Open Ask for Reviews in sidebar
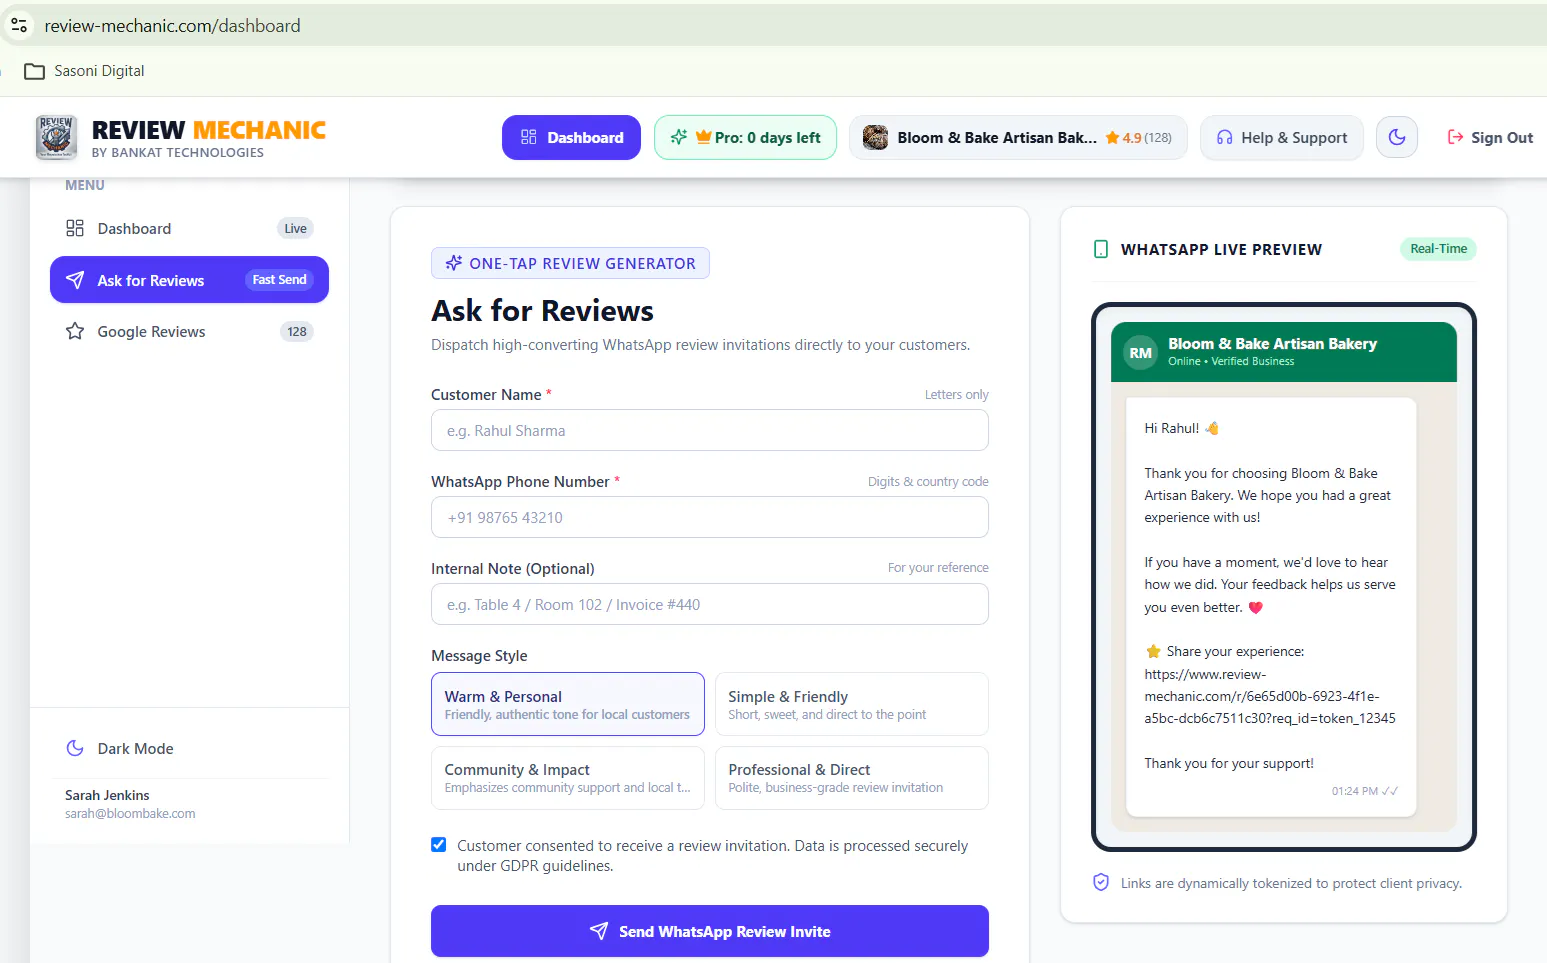Screen dimensions: 1547x963 point(189,280)
